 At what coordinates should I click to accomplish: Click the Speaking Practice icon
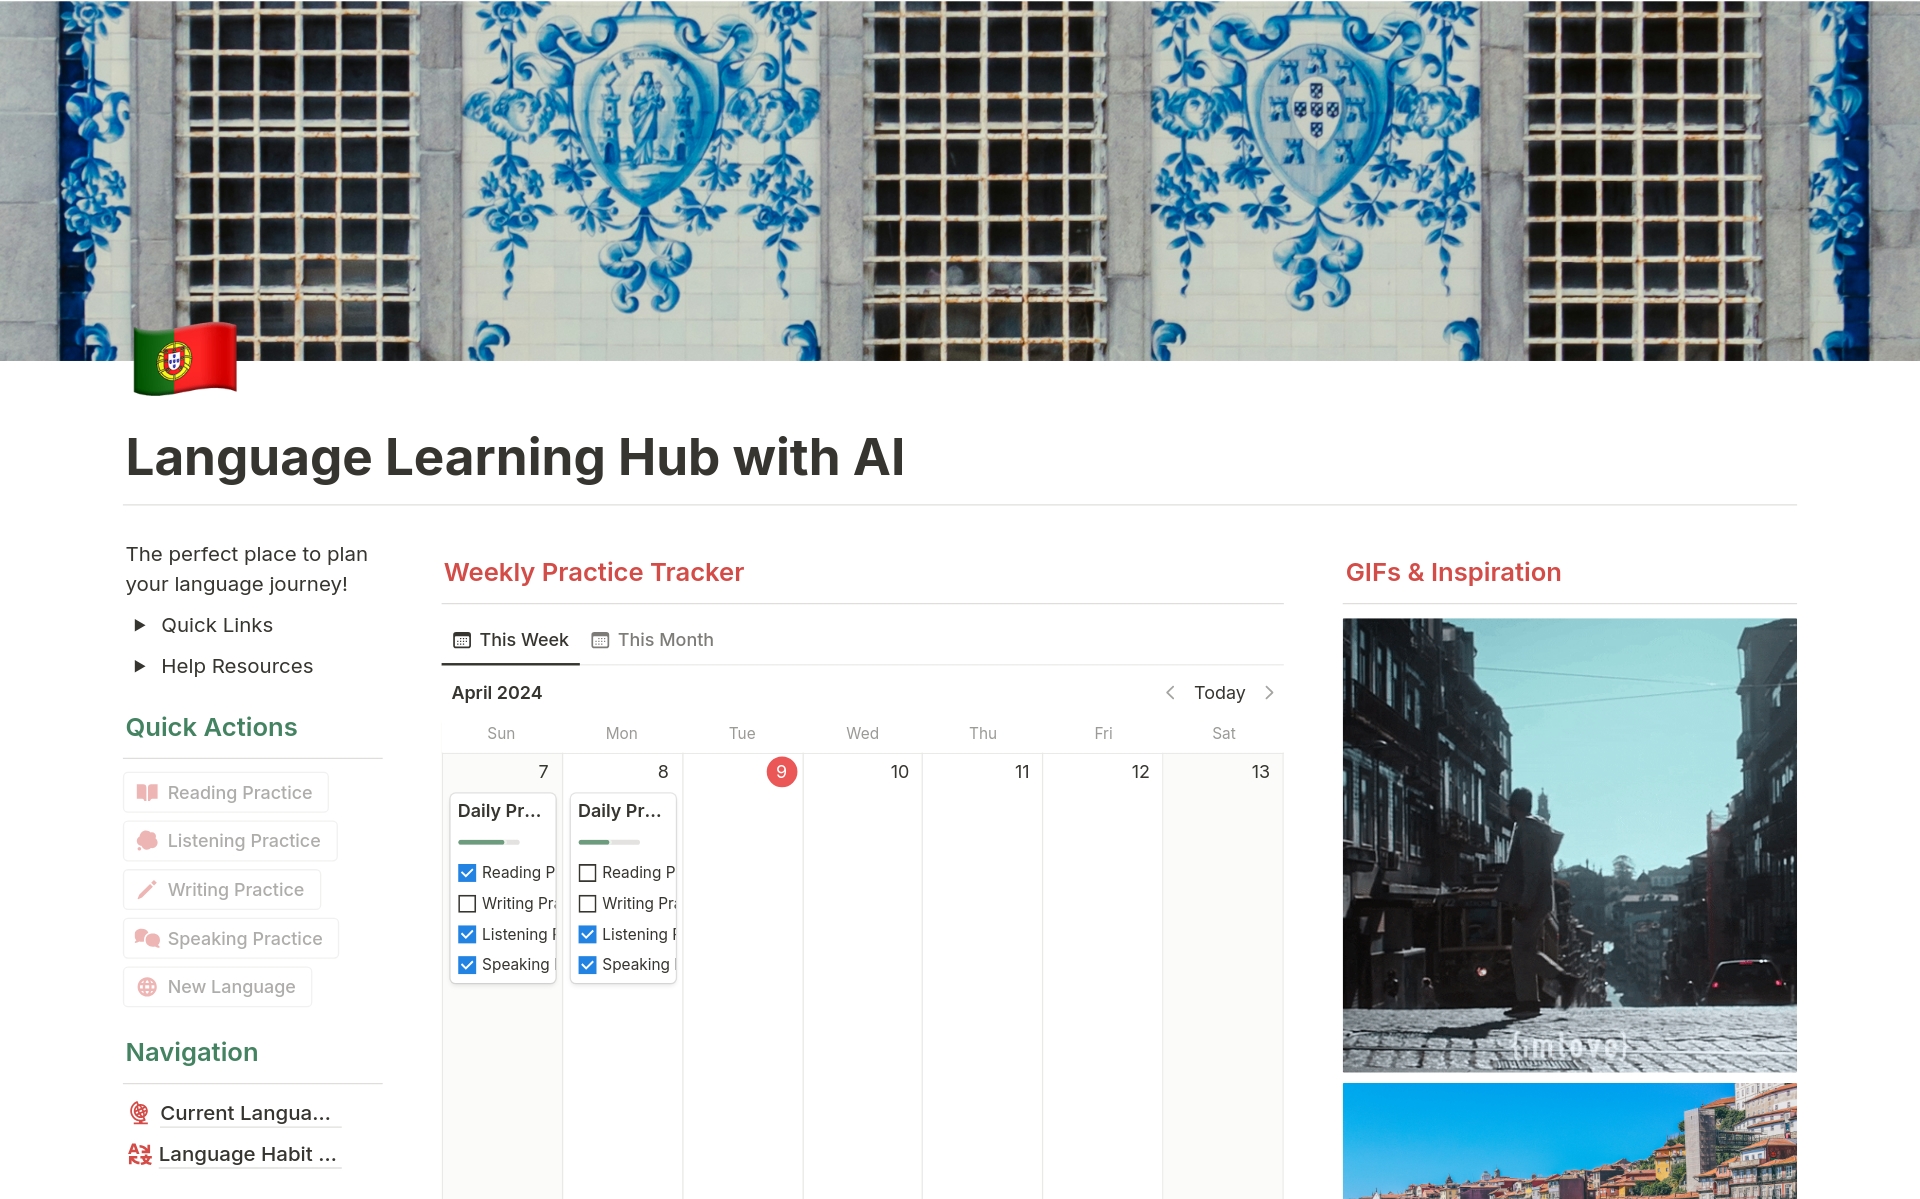(x=146, y=938)
